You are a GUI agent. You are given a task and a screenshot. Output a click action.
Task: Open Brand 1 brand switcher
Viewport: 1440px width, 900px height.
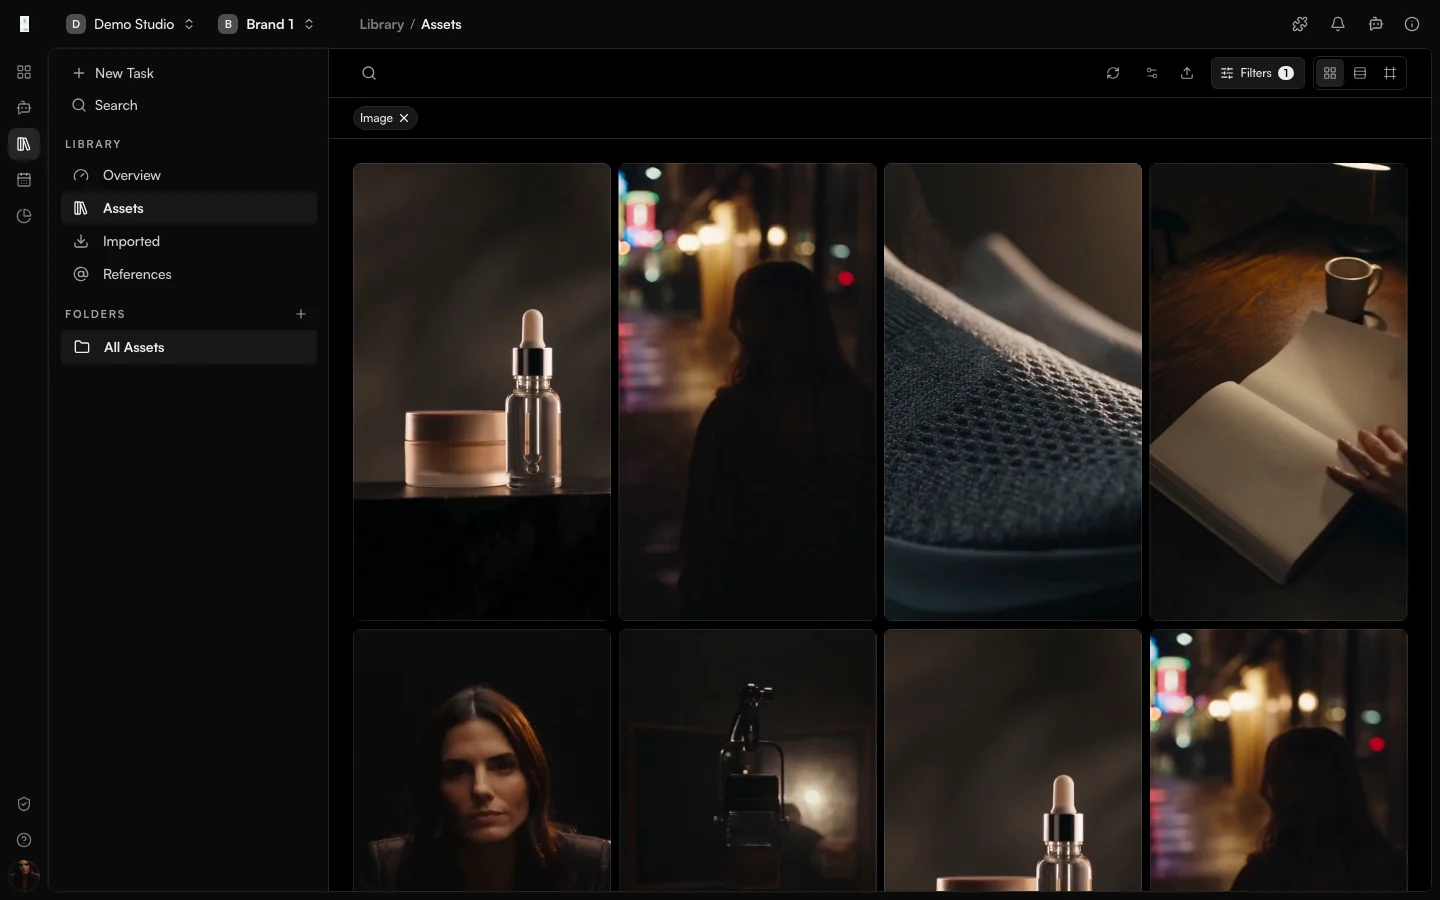click(267, 24)
